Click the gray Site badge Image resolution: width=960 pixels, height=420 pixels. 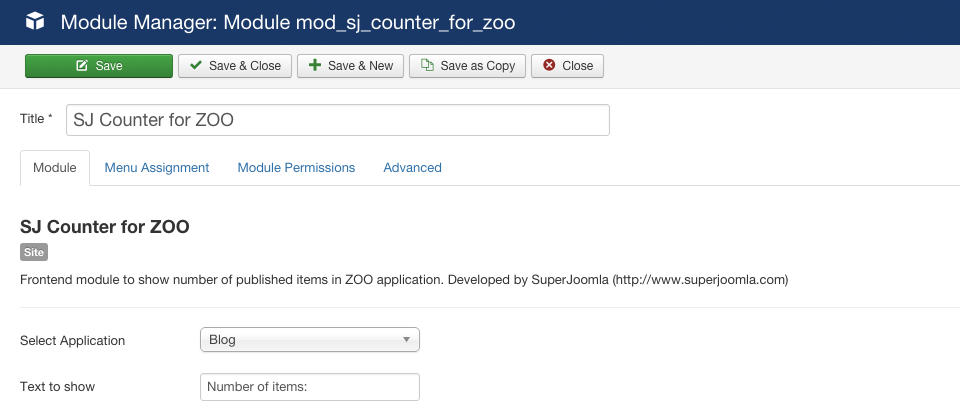click(x=34, y=253)
